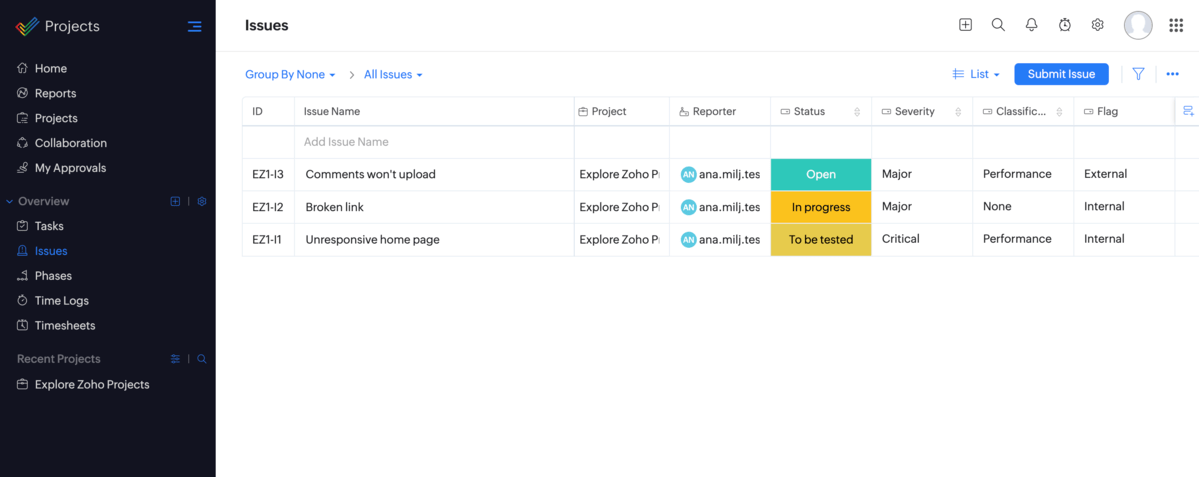
Task: Open Home in the sidebar
Action: click(x=50, y=69)
